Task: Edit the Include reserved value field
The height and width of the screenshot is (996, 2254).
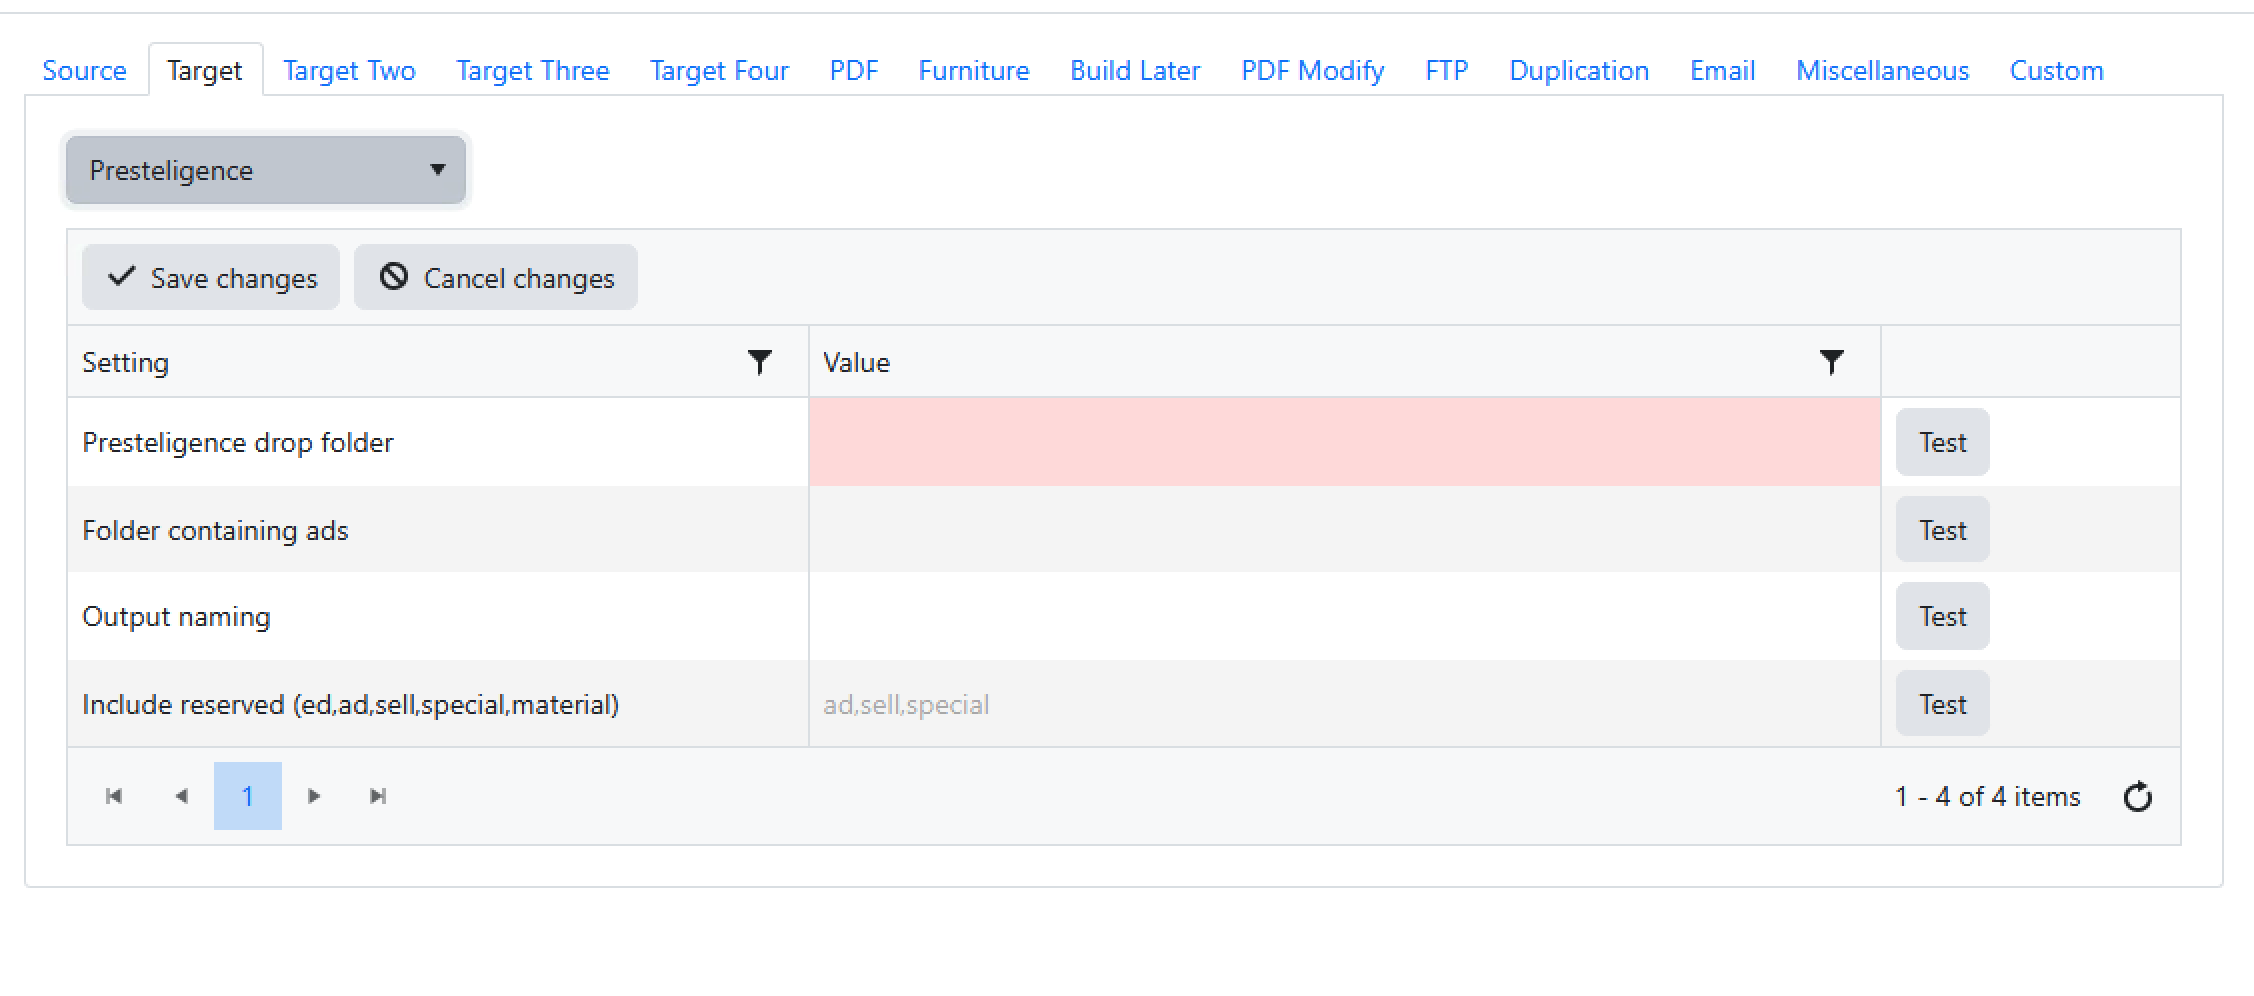Action: [1344, 704]
